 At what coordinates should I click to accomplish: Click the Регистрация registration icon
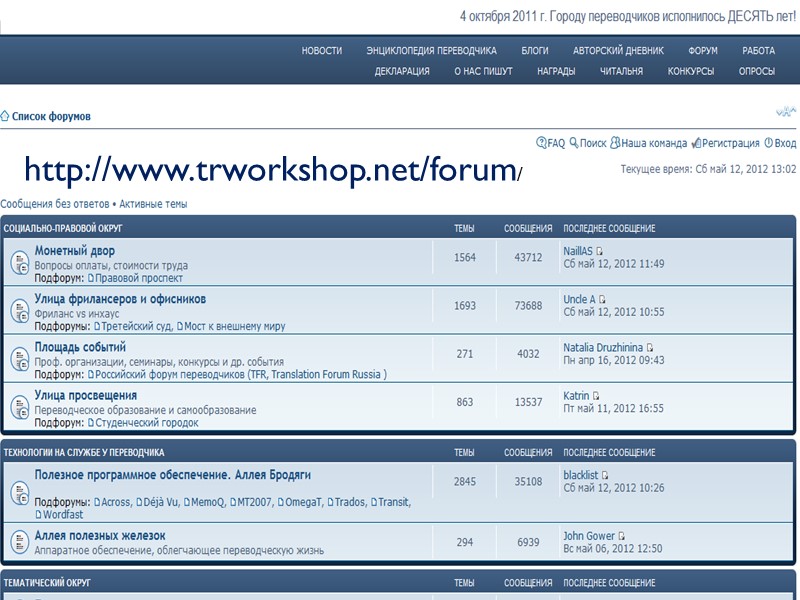[x=697, y=143]
